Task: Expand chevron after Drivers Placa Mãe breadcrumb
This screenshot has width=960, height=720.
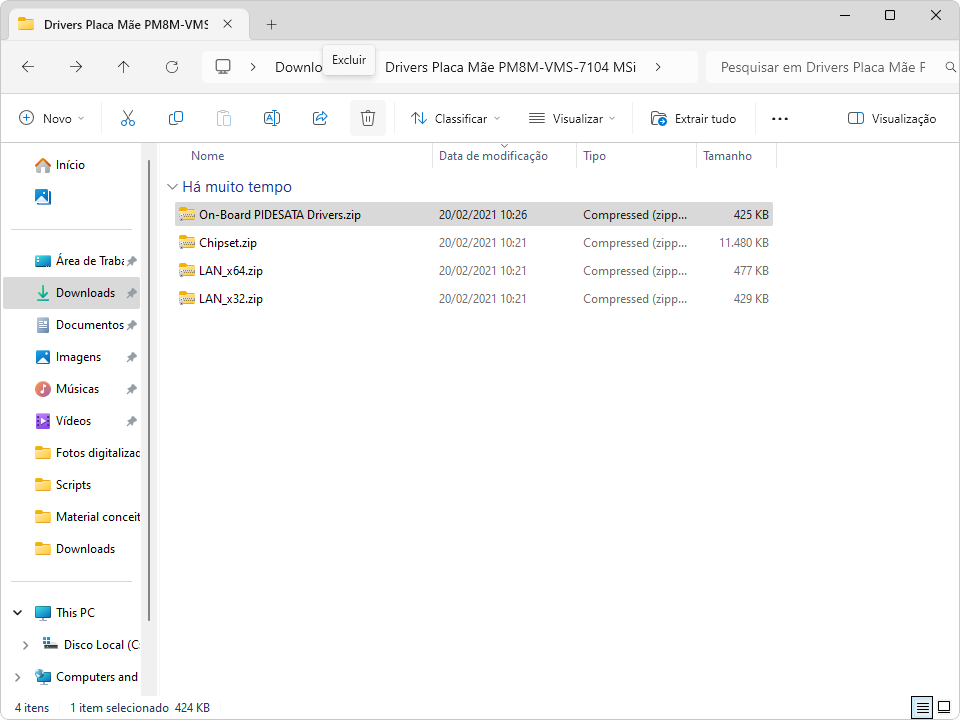Action: (x=658, y=67)
